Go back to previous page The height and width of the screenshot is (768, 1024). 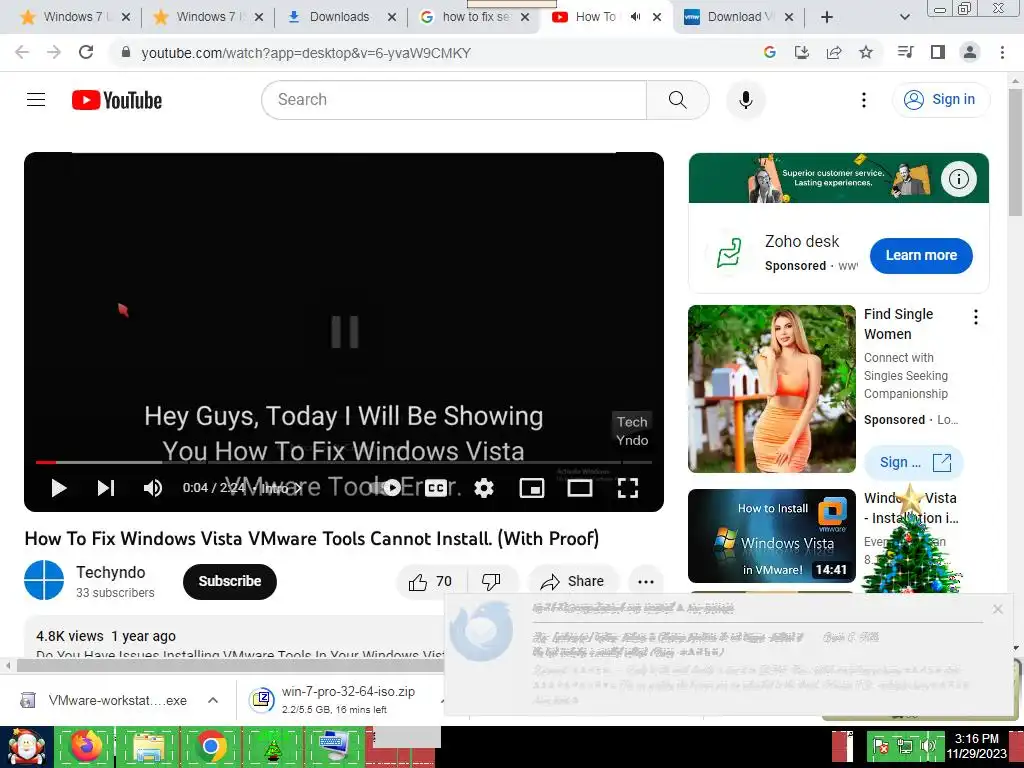click(22, 52)
